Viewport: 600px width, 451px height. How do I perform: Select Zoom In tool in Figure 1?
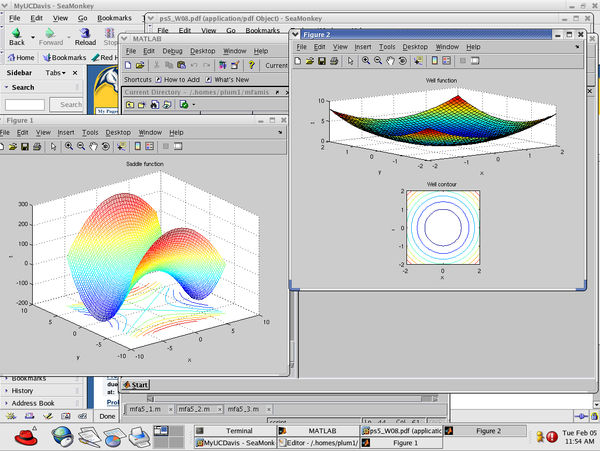tap(69, 146)
